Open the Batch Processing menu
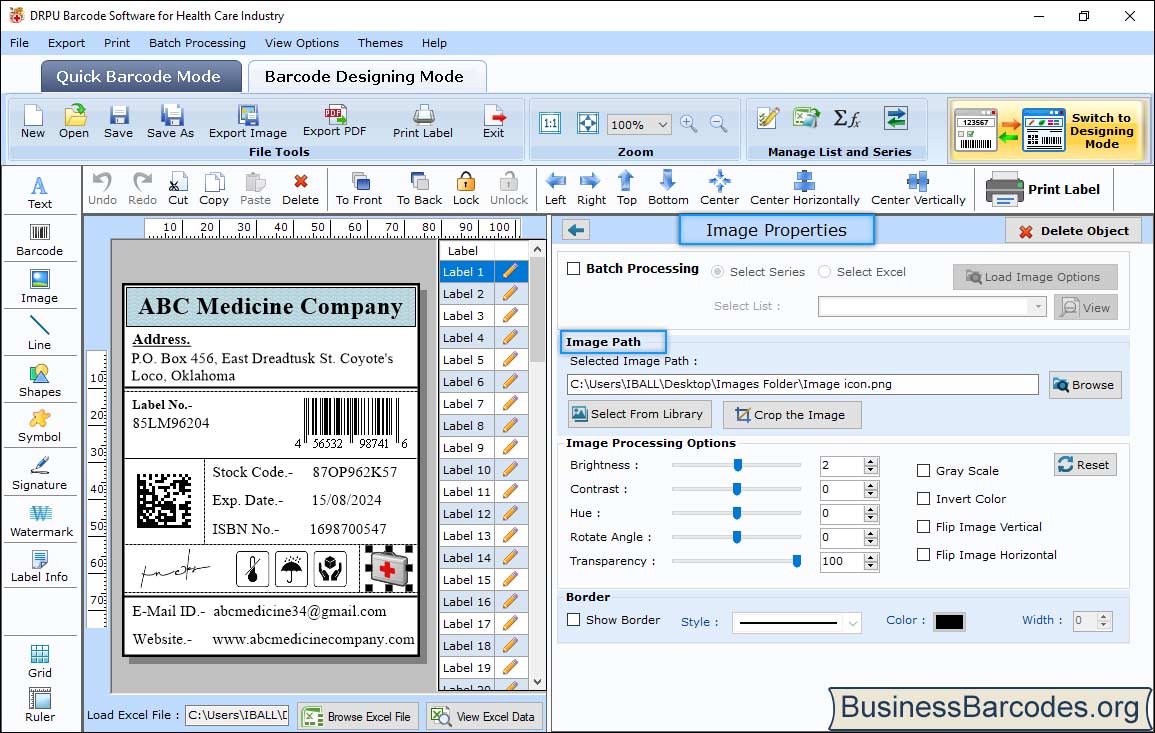Viewport: 1155px width, 733px height. tap(197, 43)
